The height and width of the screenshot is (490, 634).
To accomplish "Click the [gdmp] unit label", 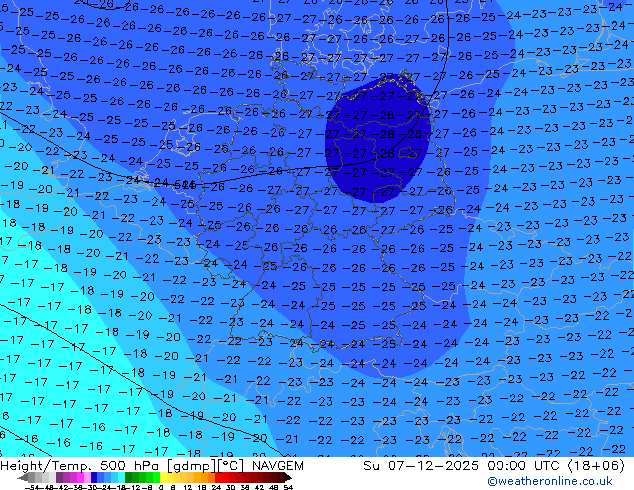I will (x=190, y=466).
